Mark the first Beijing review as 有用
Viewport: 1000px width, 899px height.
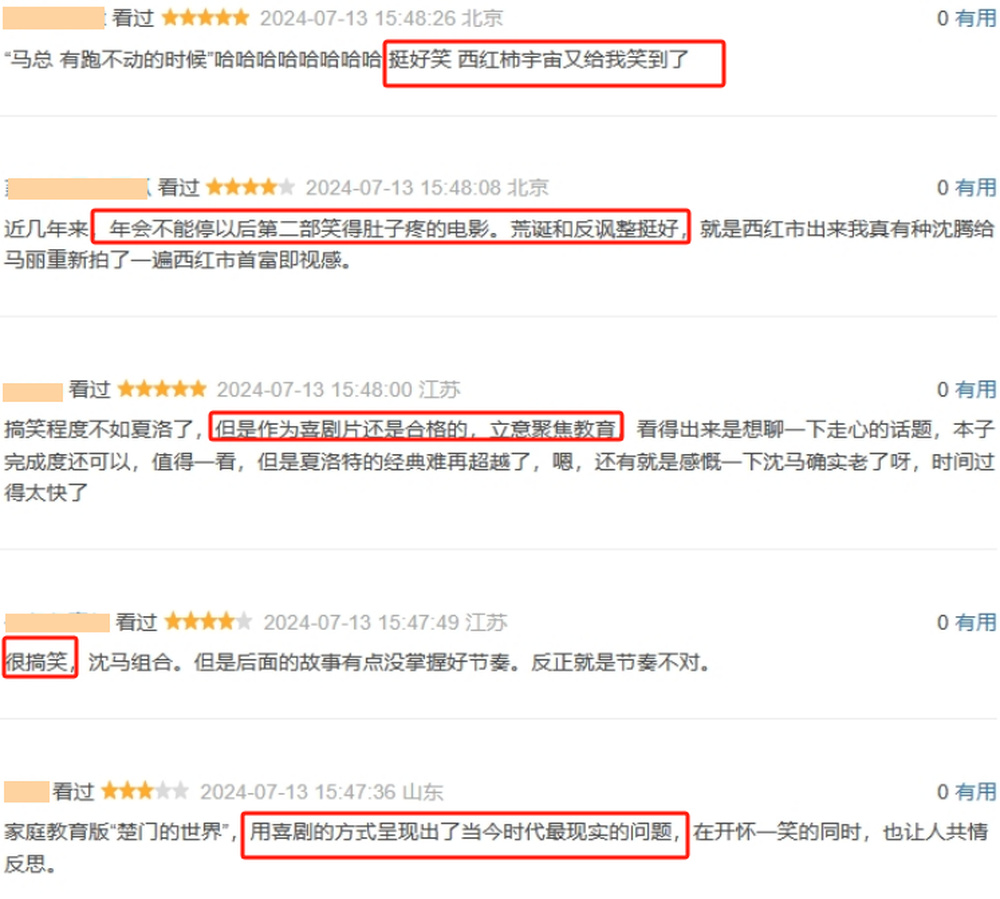pyautogui.click(x=975, y=18)
